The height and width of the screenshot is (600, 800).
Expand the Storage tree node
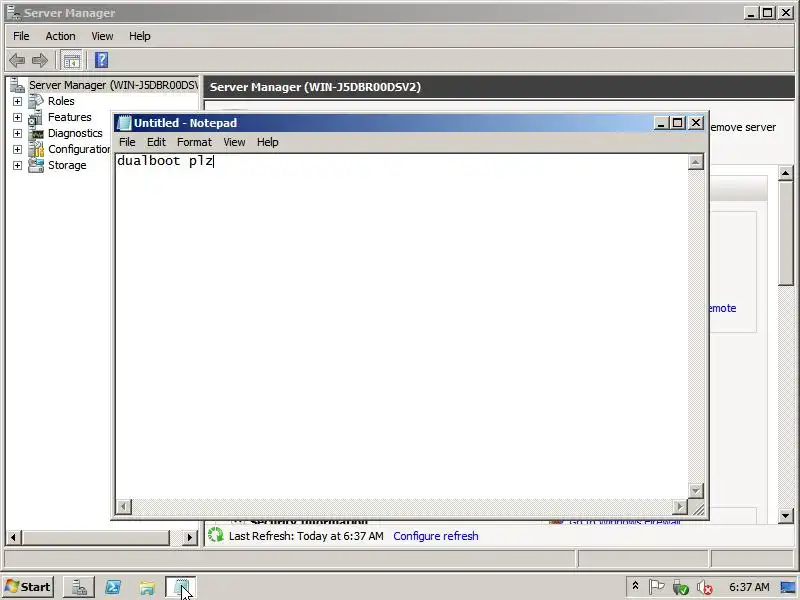click(17, 165)
